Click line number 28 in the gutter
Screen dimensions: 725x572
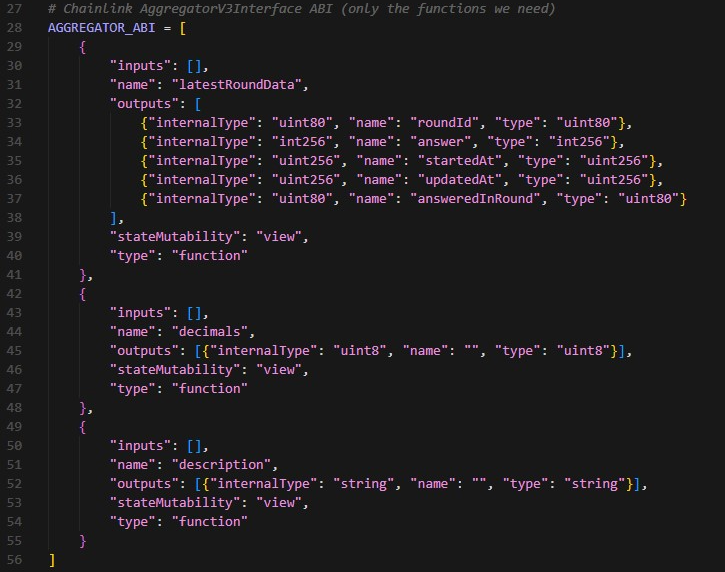[14, 28]
